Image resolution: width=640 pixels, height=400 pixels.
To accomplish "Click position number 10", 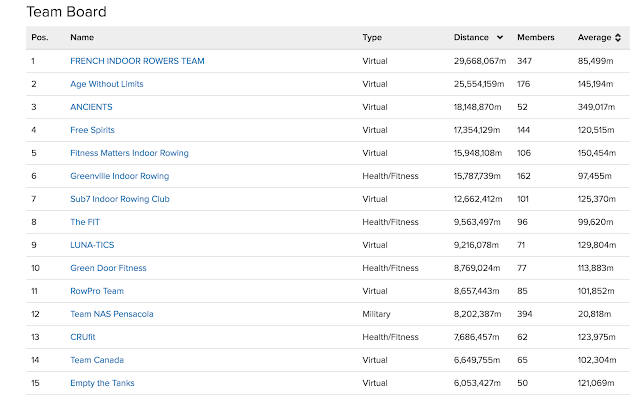I will tap(35, 268).
